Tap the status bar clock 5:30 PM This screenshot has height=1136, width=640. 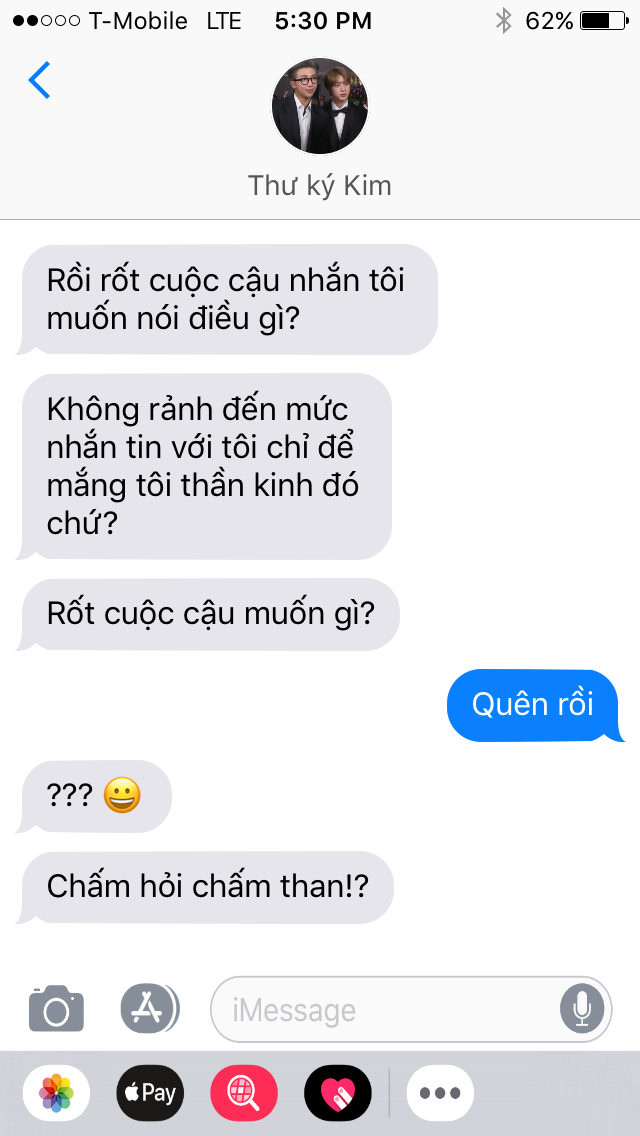pos(323,21)
